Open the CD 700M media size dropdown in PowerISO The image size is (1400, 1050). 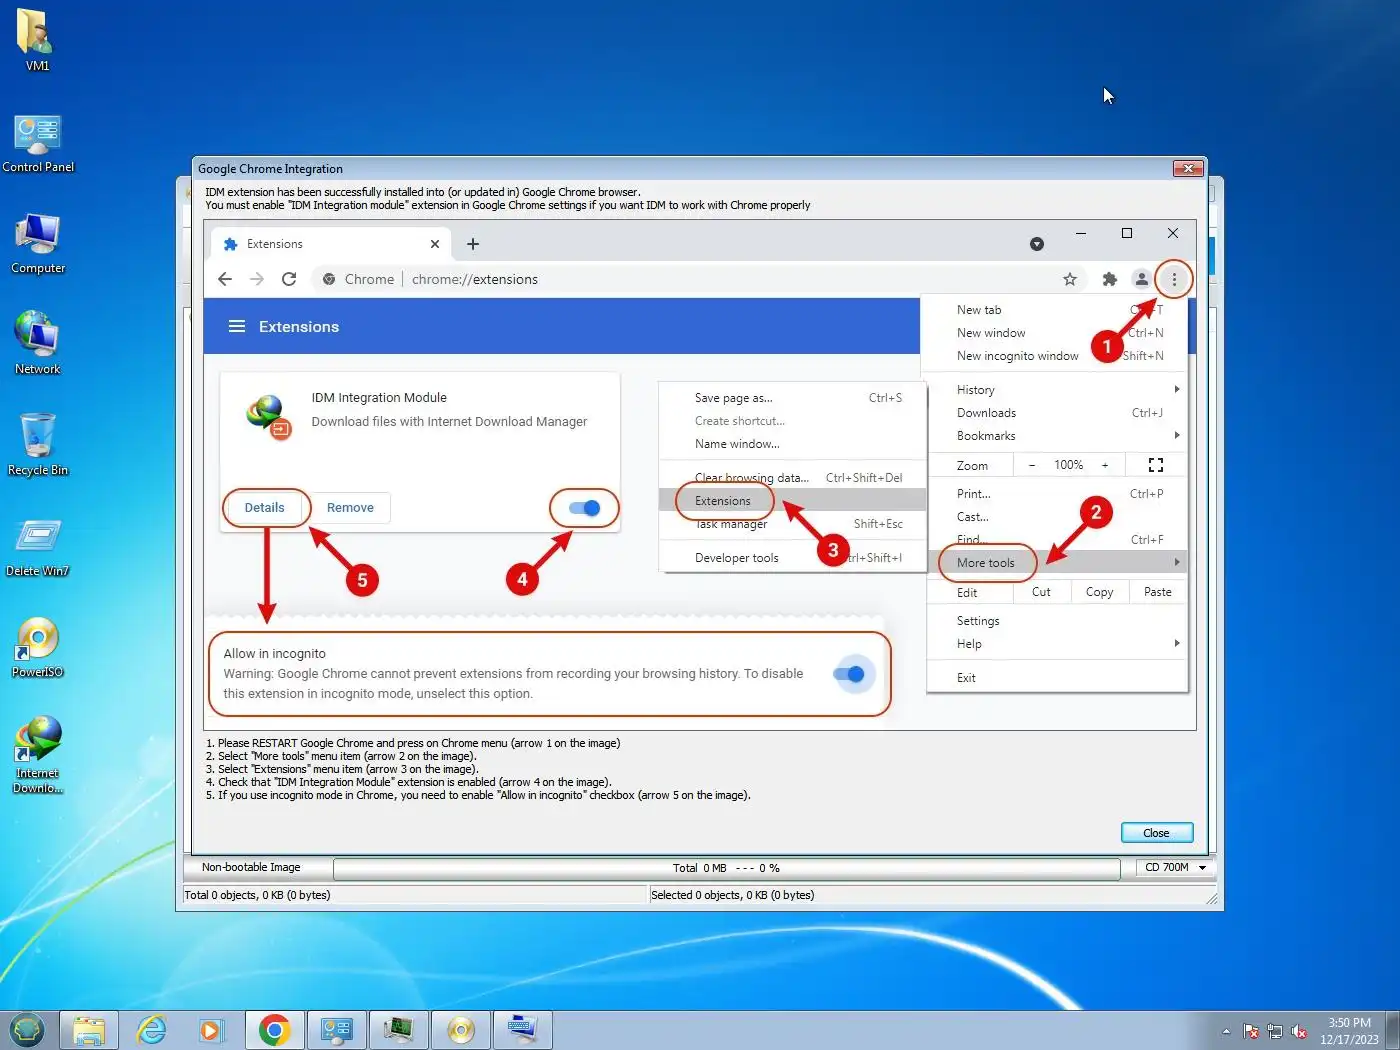pyautogui.click(x=1176, y=868)
